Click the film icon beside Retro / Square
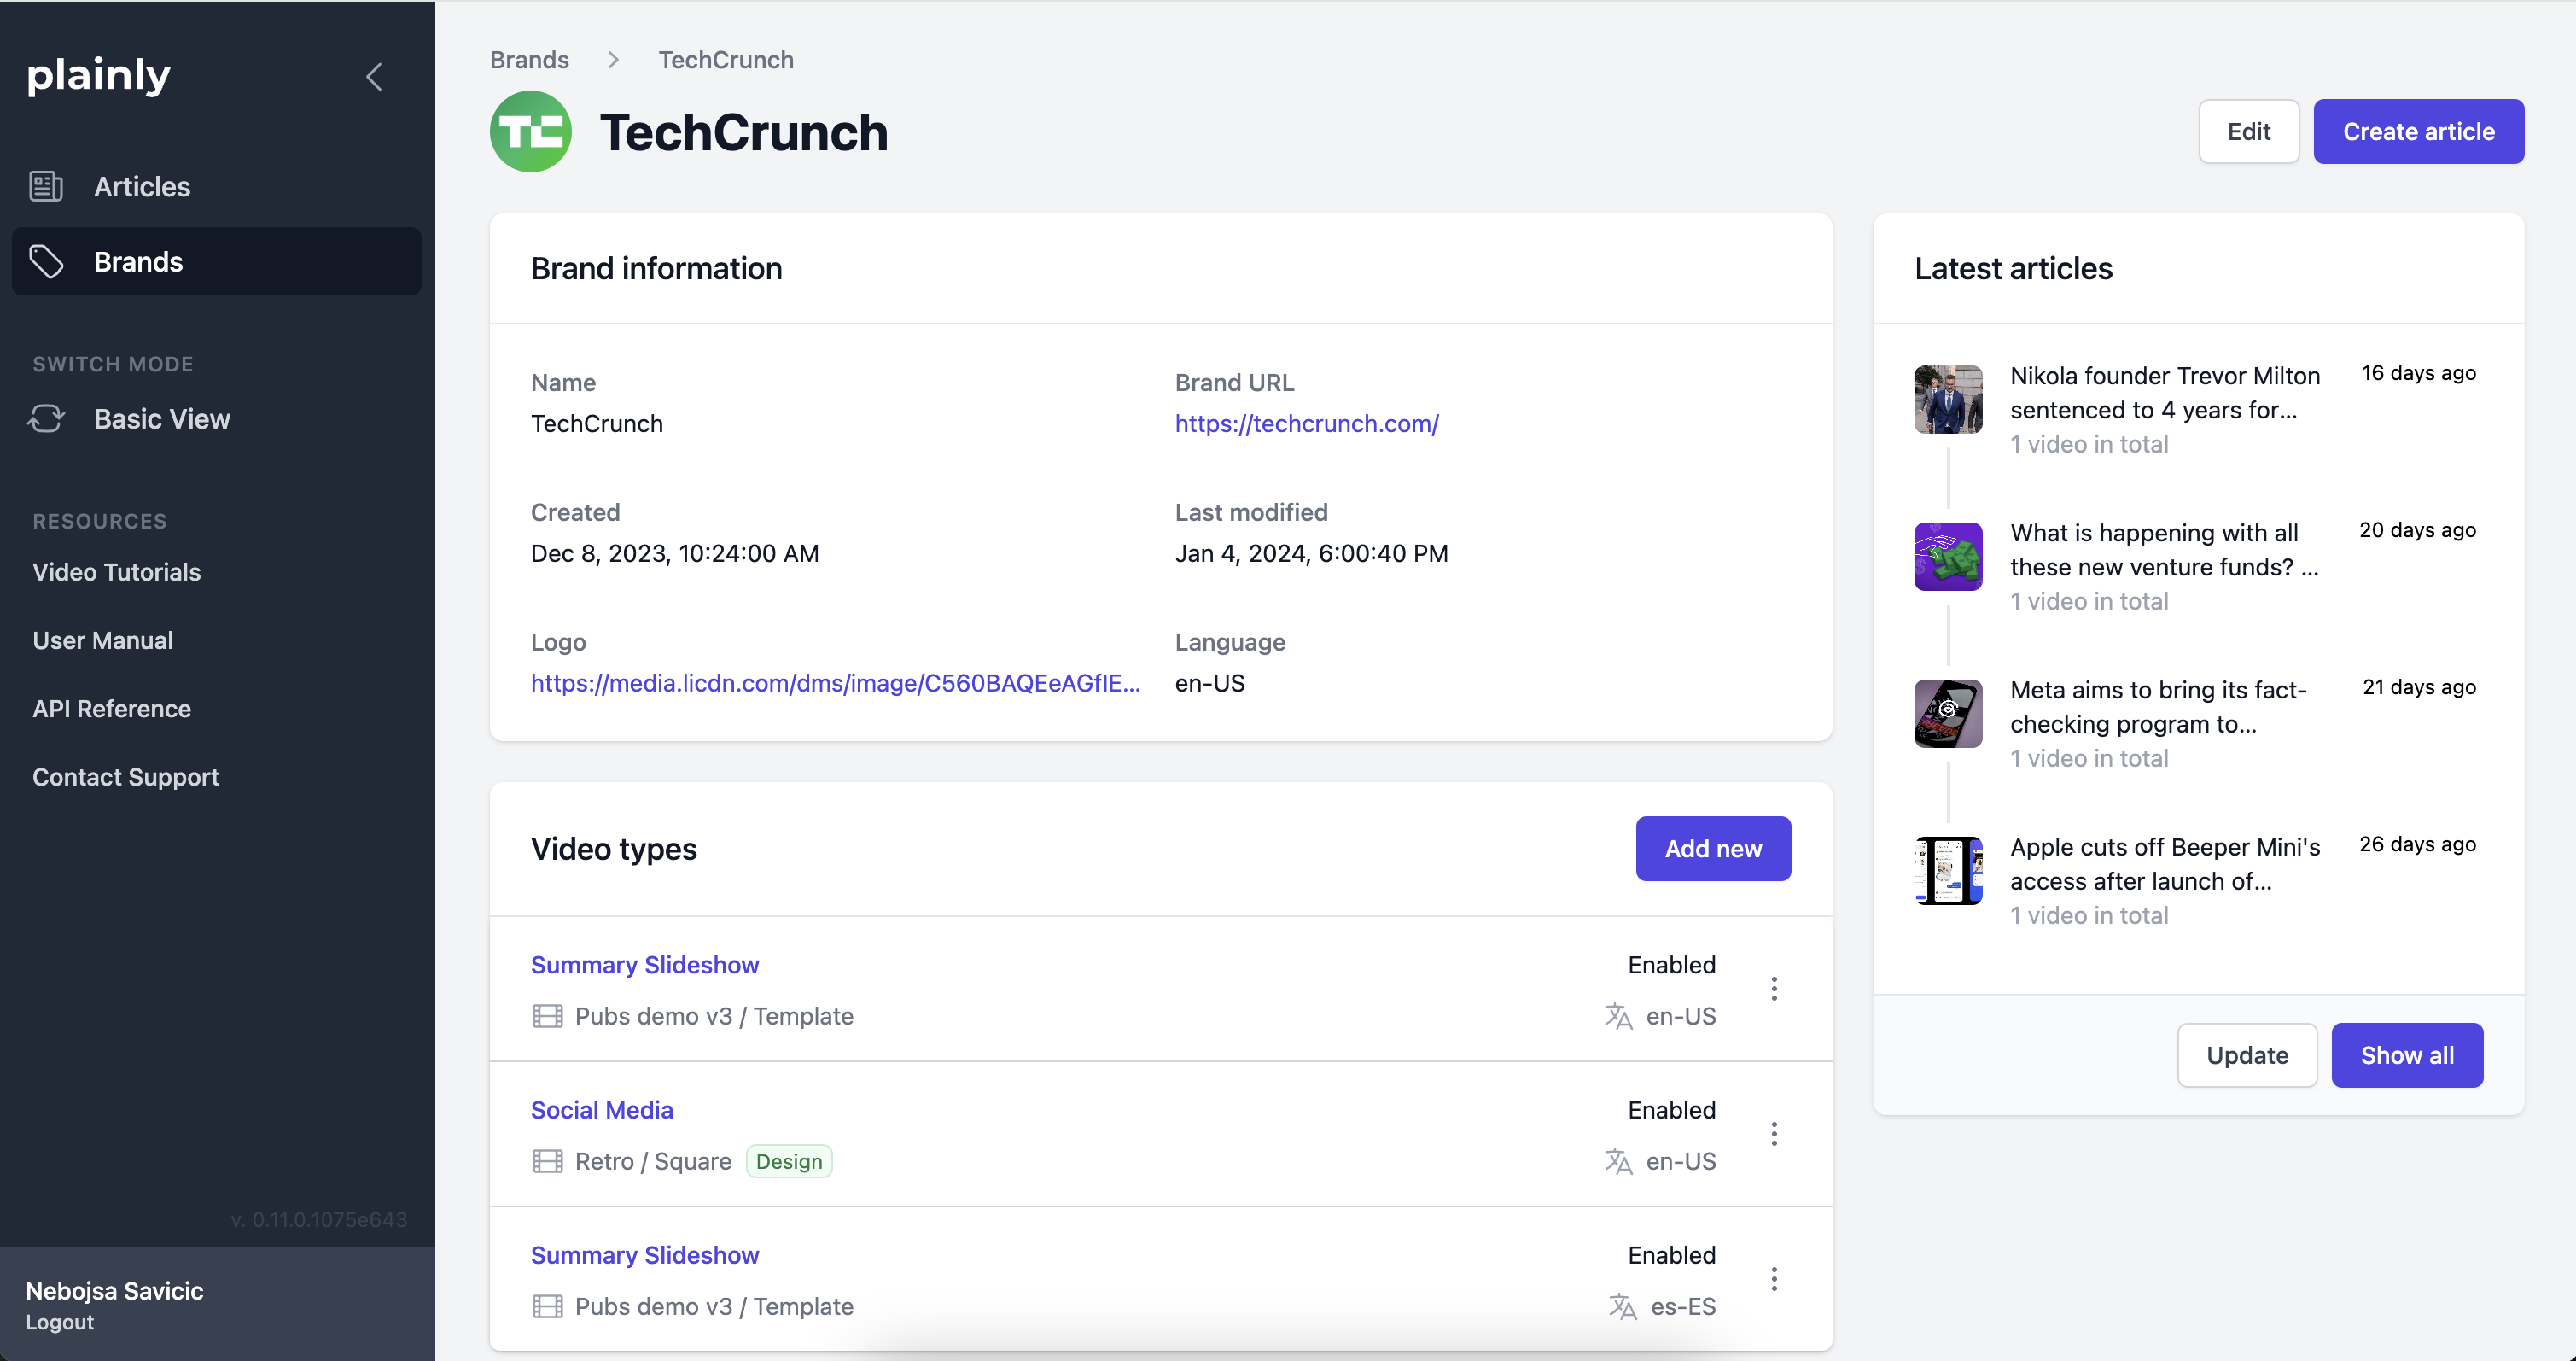The height and width of the screenshot is (1361, 2576). pyautogui.click(x=547, y=1161)
